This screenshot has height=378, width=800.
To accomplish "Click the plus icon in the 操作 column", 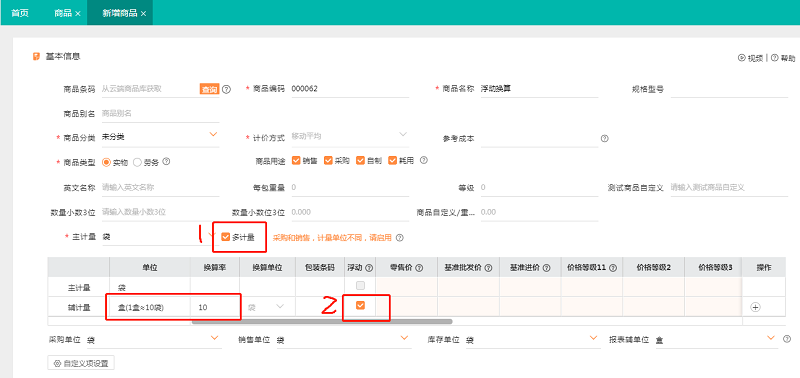I will (x=756, y=307).
